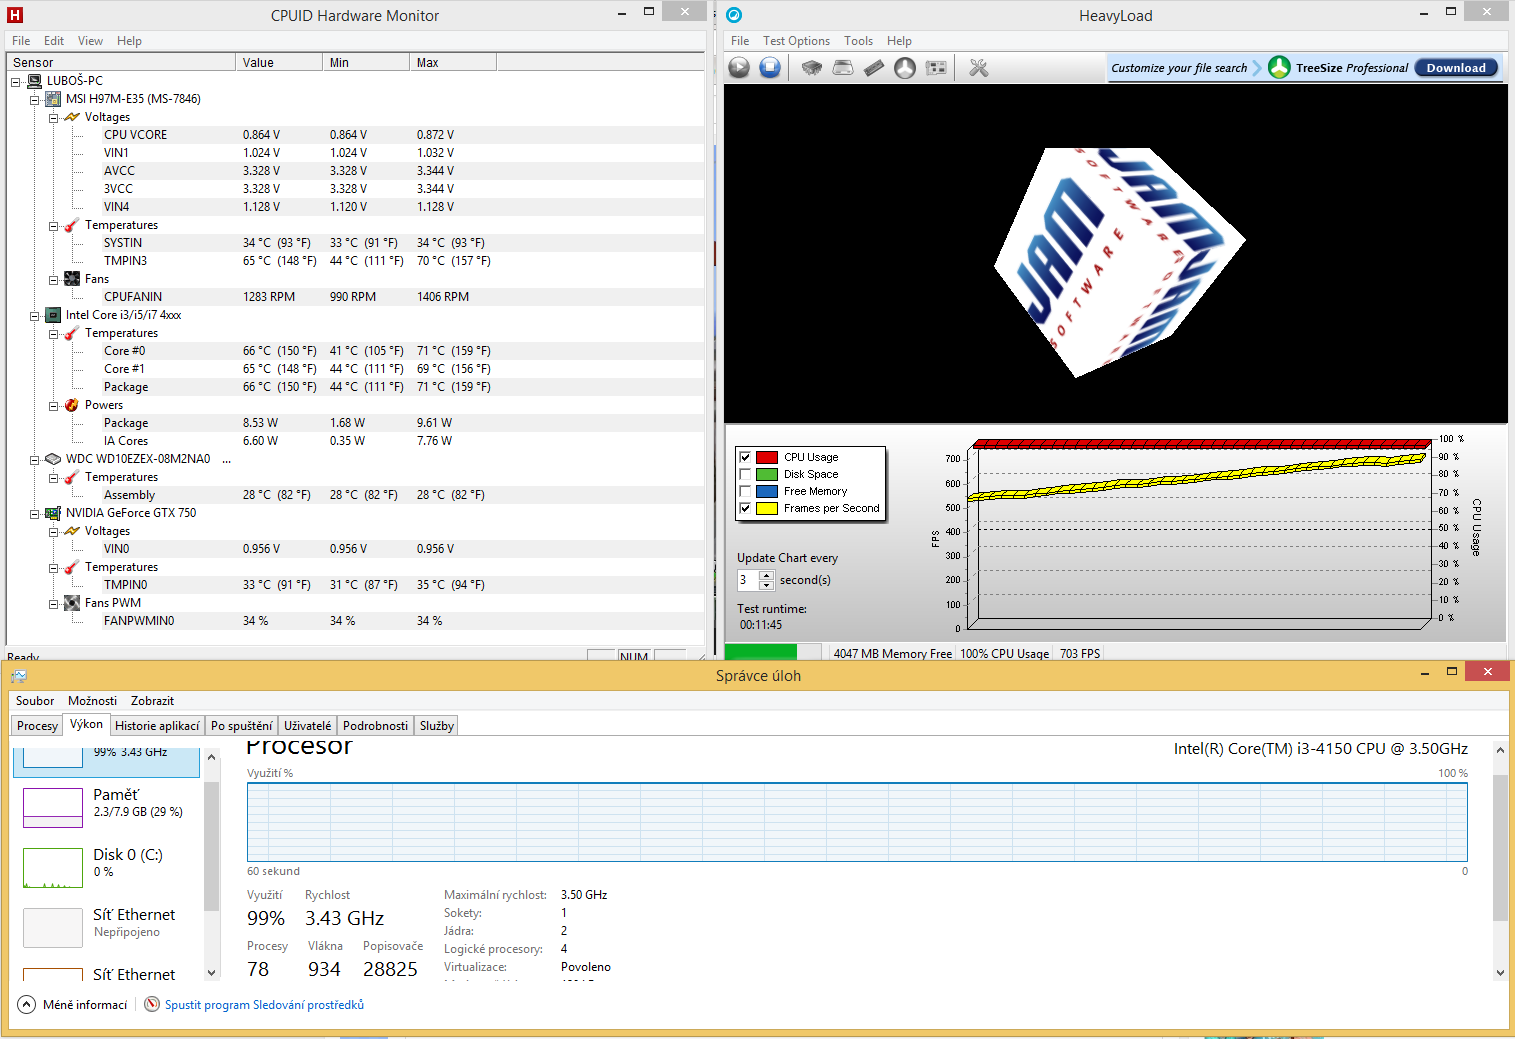Click thermometer icon of Temperatures under WDC drive

click(72, 477)
